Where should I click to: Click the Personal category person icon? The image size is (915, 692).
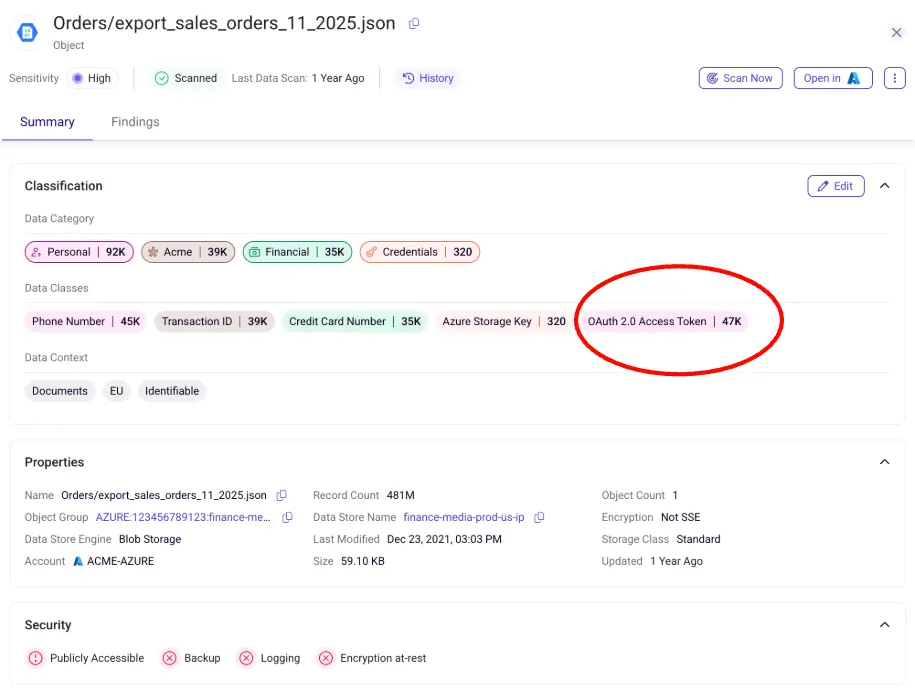(36, 252)
